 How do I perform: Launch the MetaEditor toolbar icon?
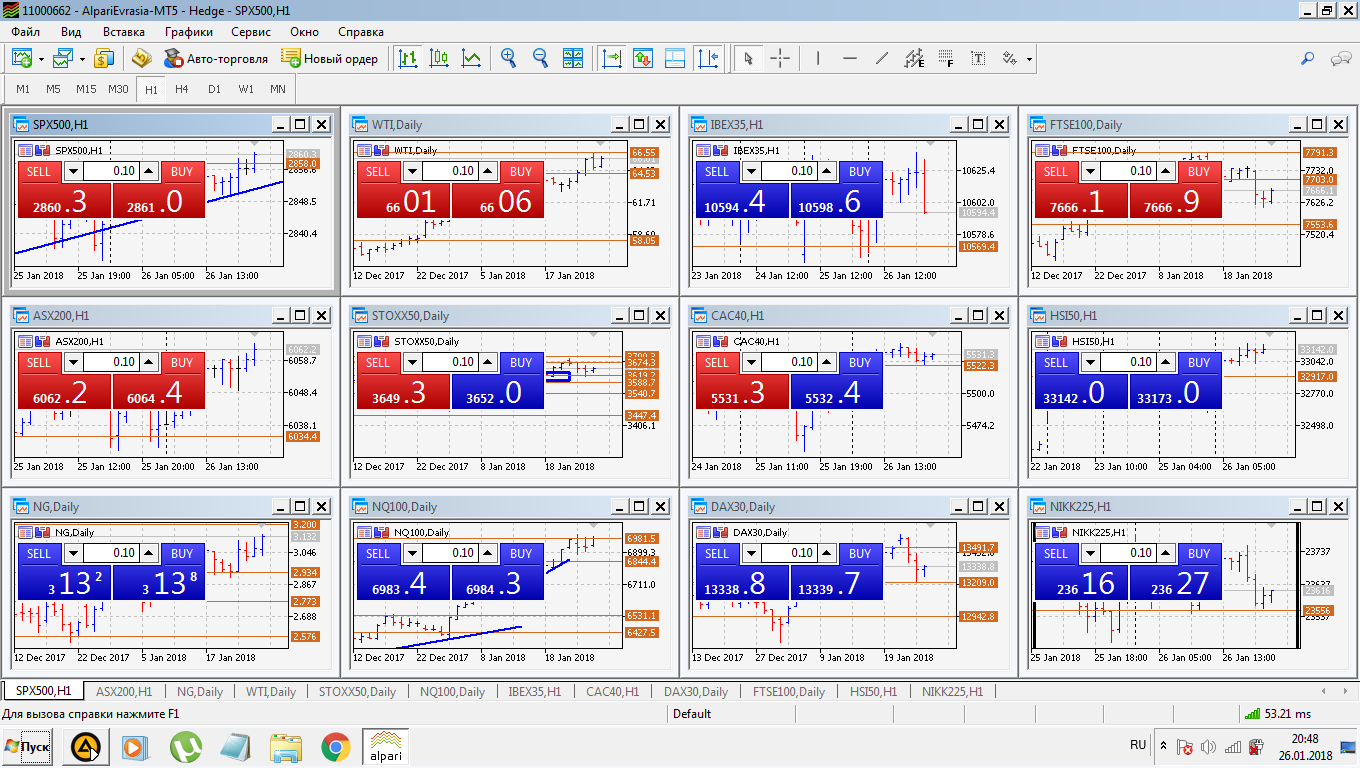142,58
